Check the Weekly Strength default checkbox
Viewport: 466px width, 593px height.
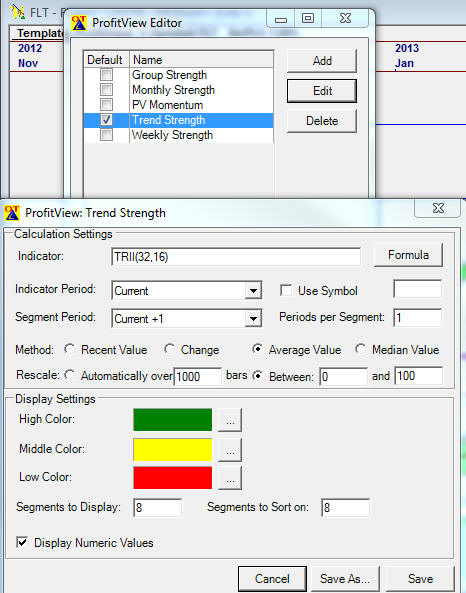107,135
